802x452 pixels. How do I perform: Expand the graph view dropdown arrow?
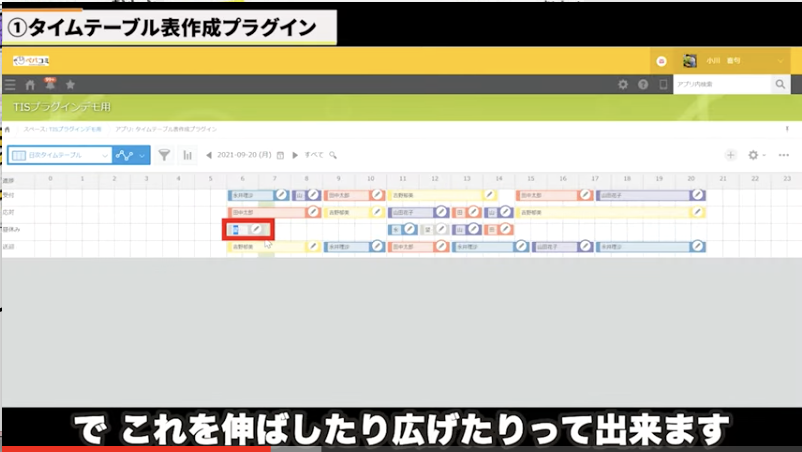142,155
